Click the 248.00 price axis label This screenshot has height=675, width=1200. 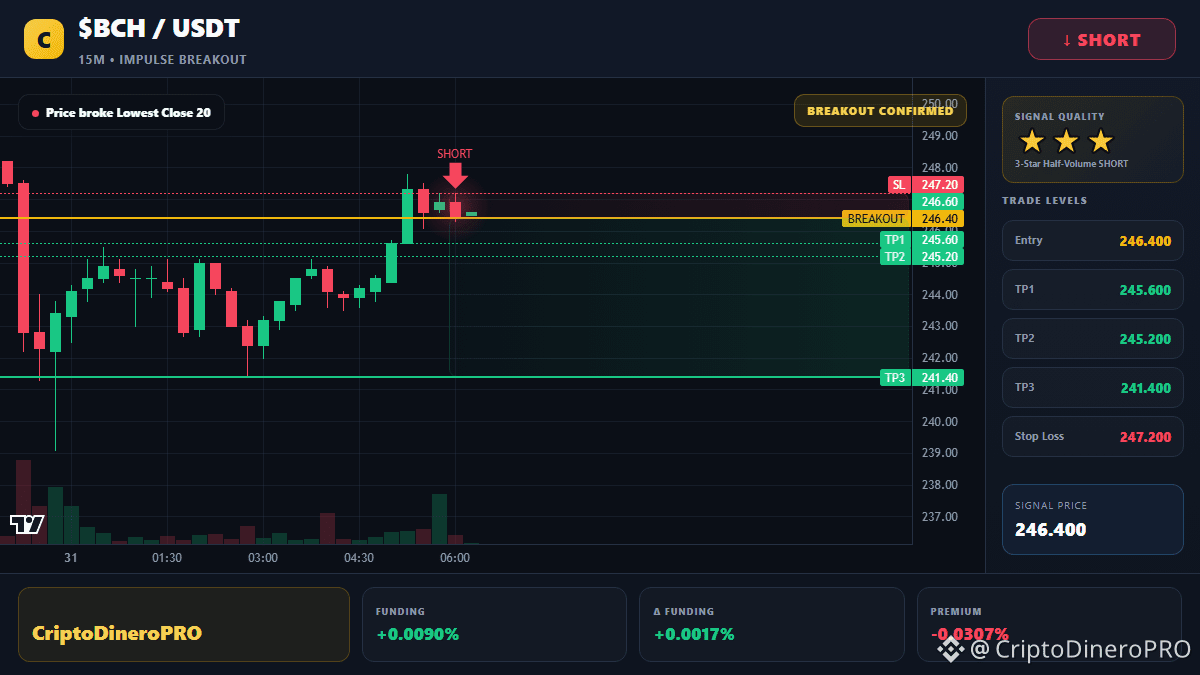coord(940,168)
